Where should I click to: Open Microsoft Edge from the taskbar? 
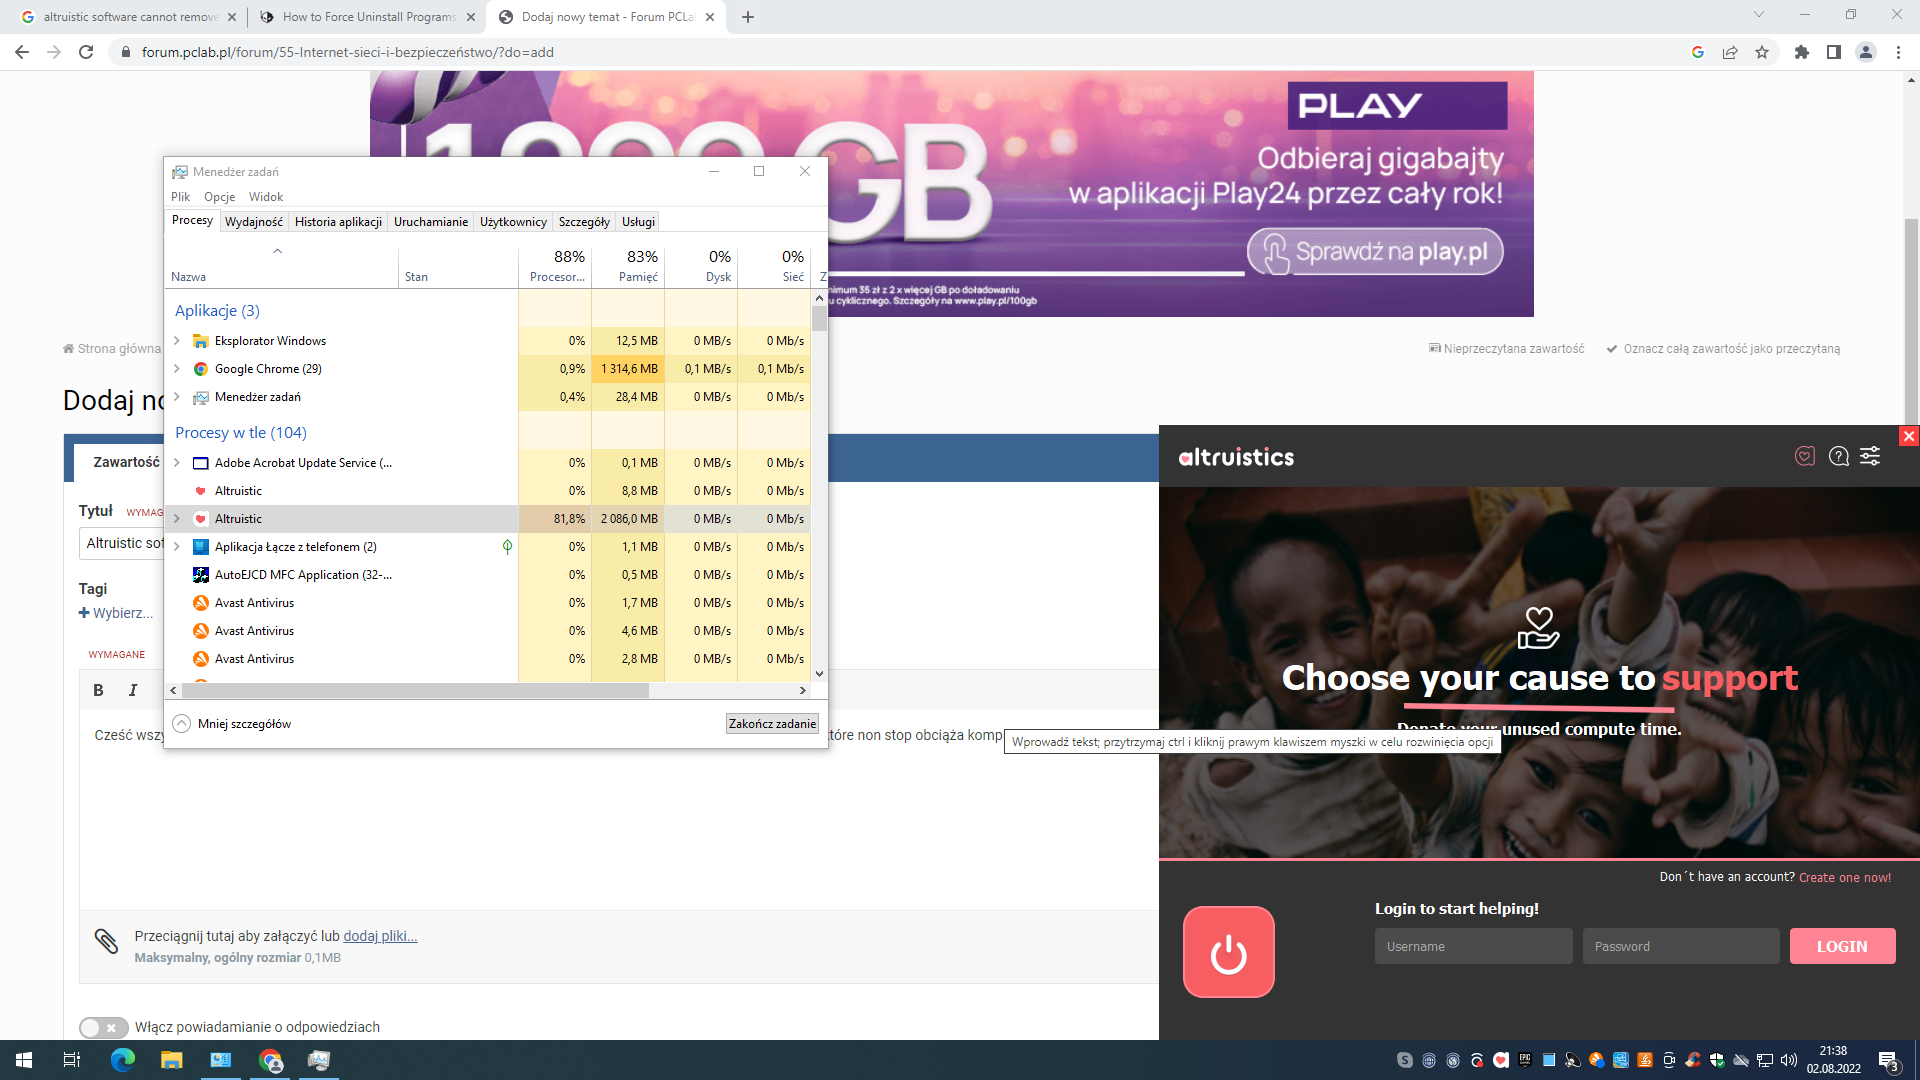[122, 1060]
